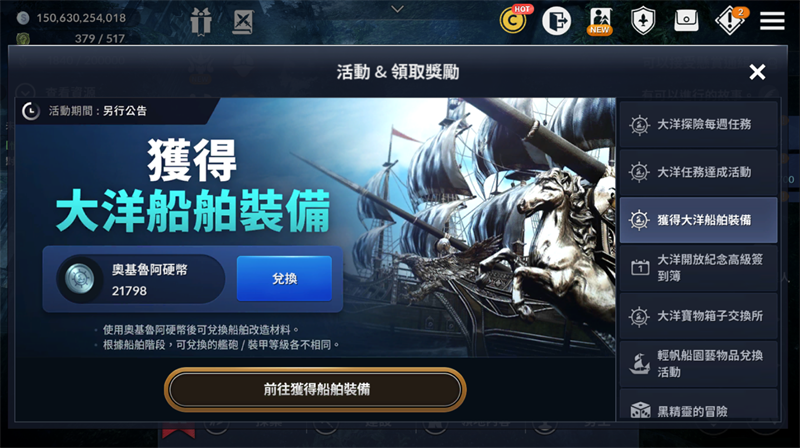This screenshot has width=800, height=448.
Task: Expand the top chevron drop-down arrow
Action: (397, 9)
